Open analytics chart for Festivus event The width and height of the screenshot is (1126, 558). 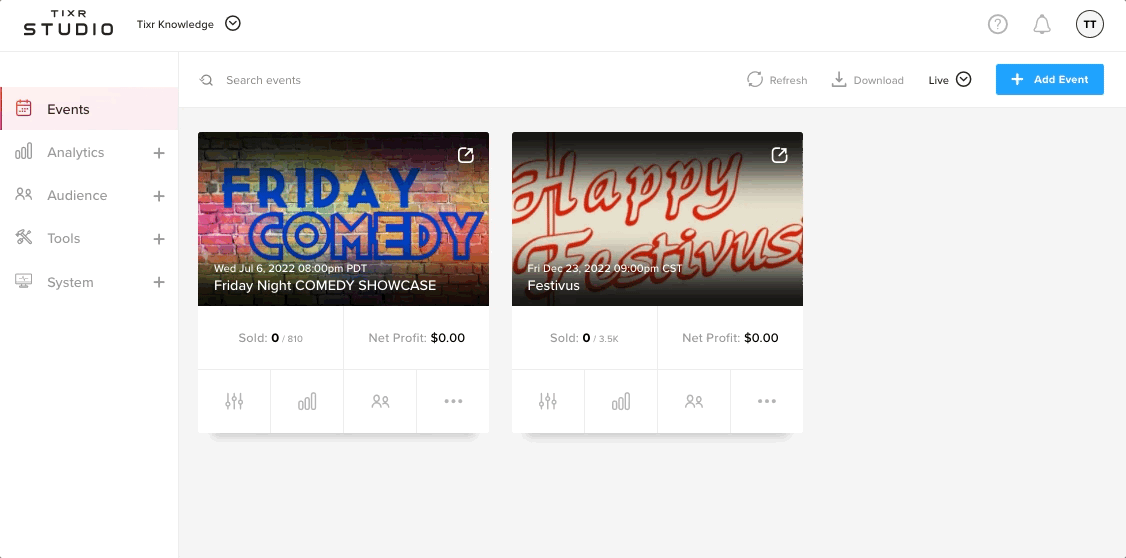coord(620,401)
